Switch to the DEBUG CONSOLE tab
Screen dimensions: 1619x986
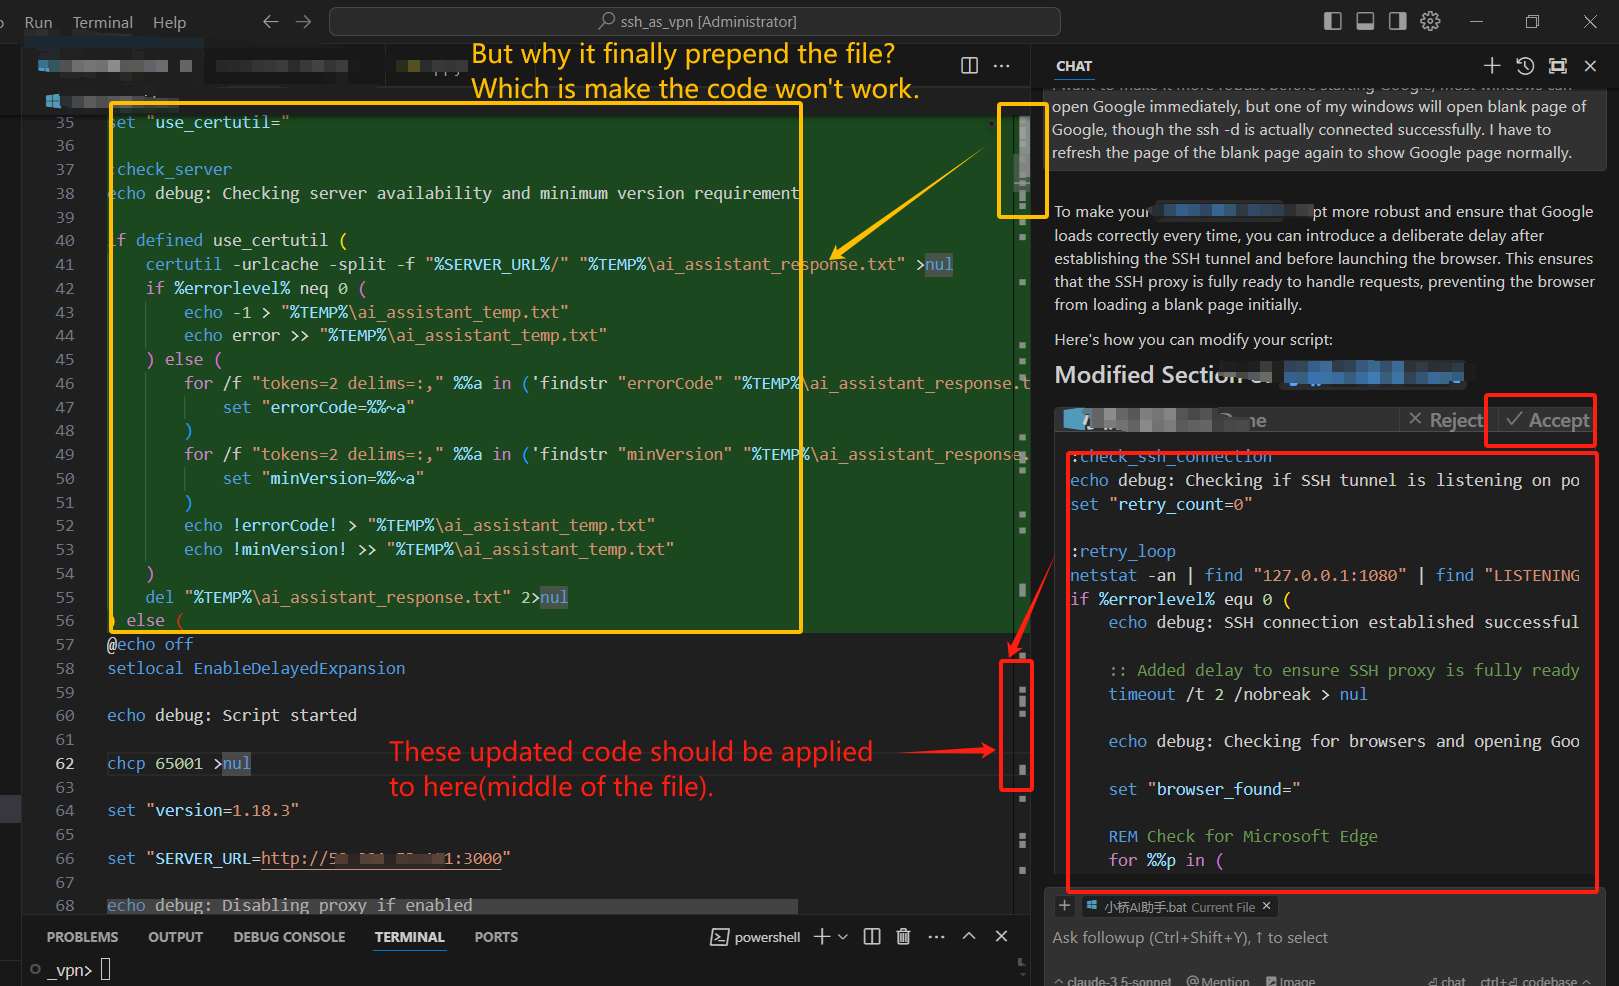289,937
